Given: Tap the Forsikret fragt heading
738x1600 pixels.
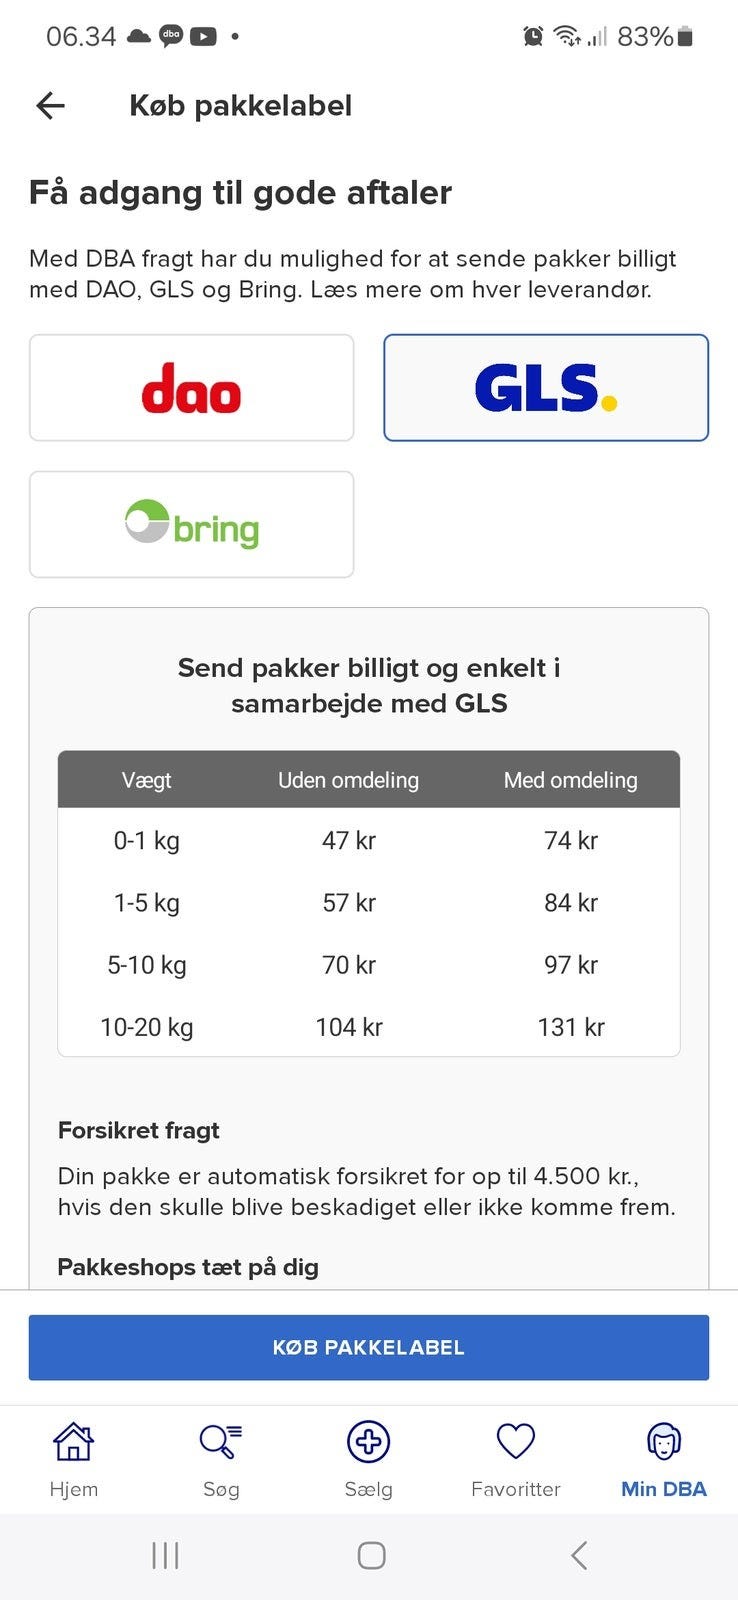Looking at the screenshot, I should click(x=138, y=1131).
